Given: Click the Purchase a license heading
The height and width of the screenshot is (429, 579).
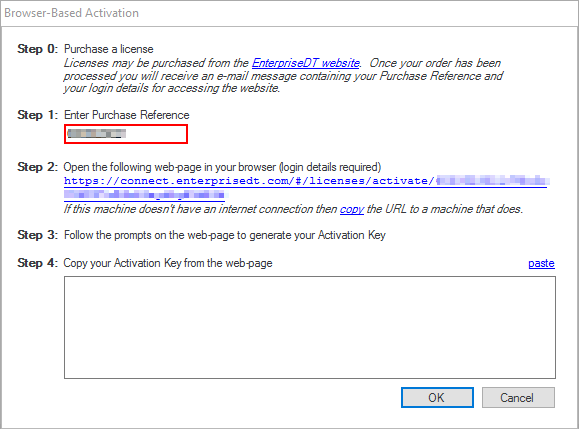Looking at the screenshot, I should tap(109, 49).
